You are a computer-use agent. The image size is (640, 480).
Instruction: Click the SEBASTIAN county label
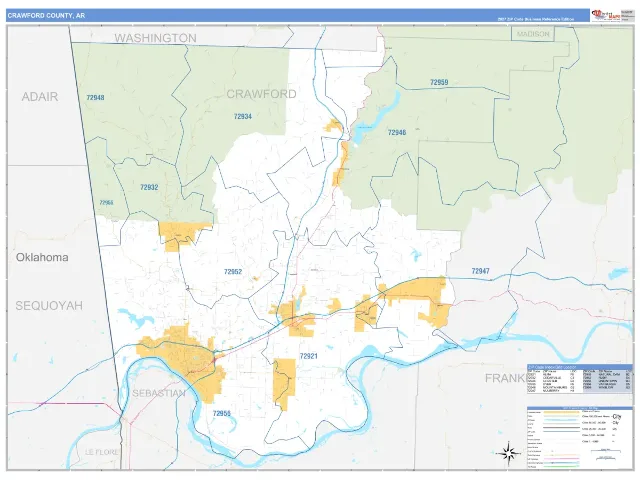pyautogui.click(x=159, y=393)
